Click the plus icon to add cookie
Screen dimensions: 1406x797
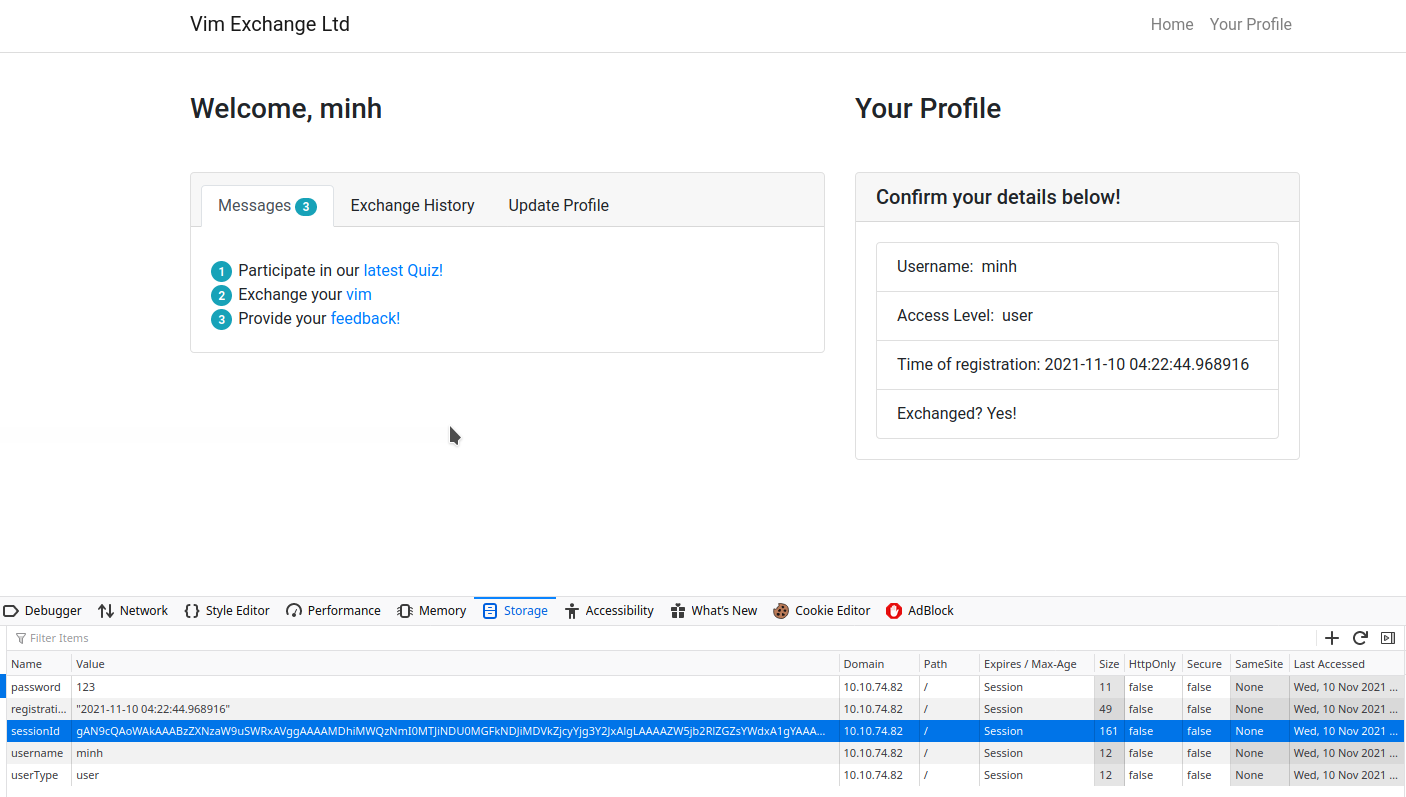click(1332, 638)
